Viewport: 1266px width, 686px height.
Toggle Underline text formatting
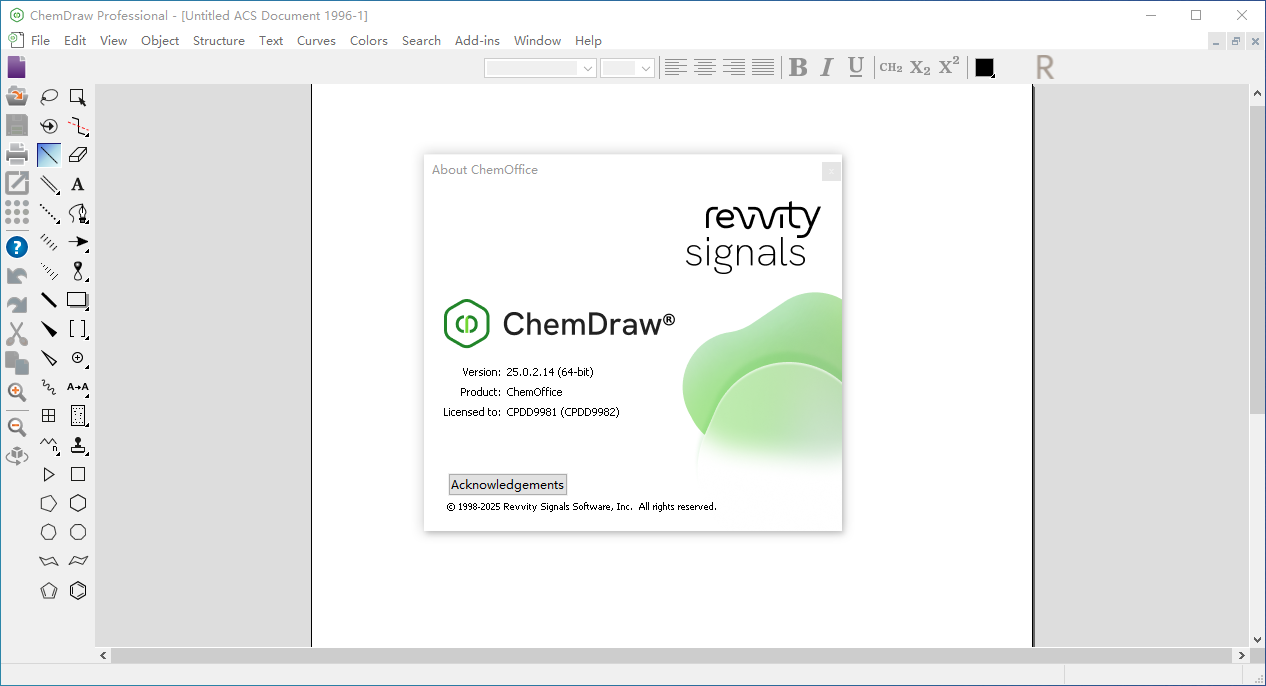855,67
